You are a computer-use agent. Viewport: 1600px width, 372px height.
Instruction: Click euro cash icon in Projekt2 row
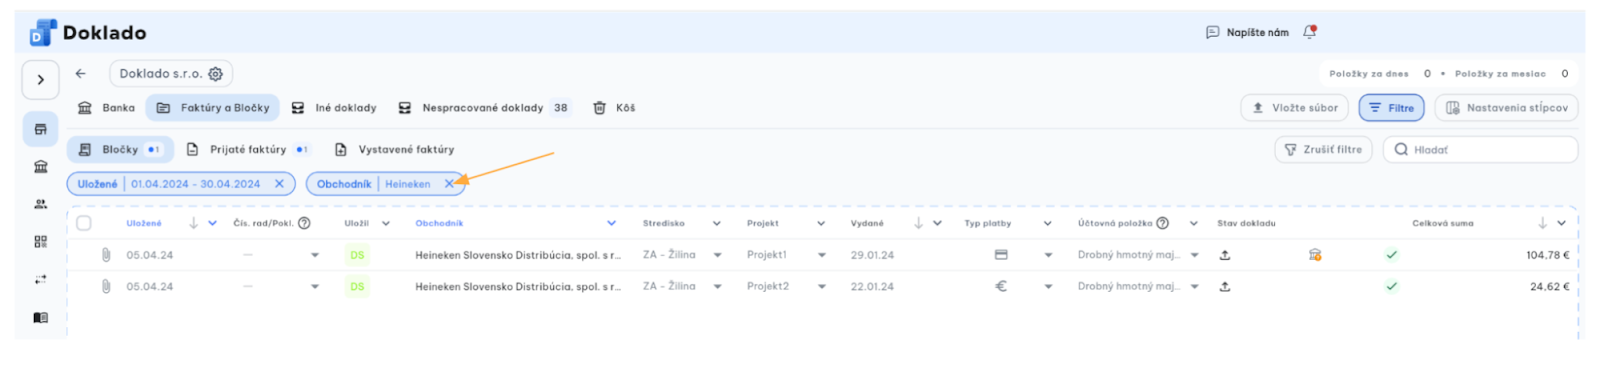coord(1001,287)
